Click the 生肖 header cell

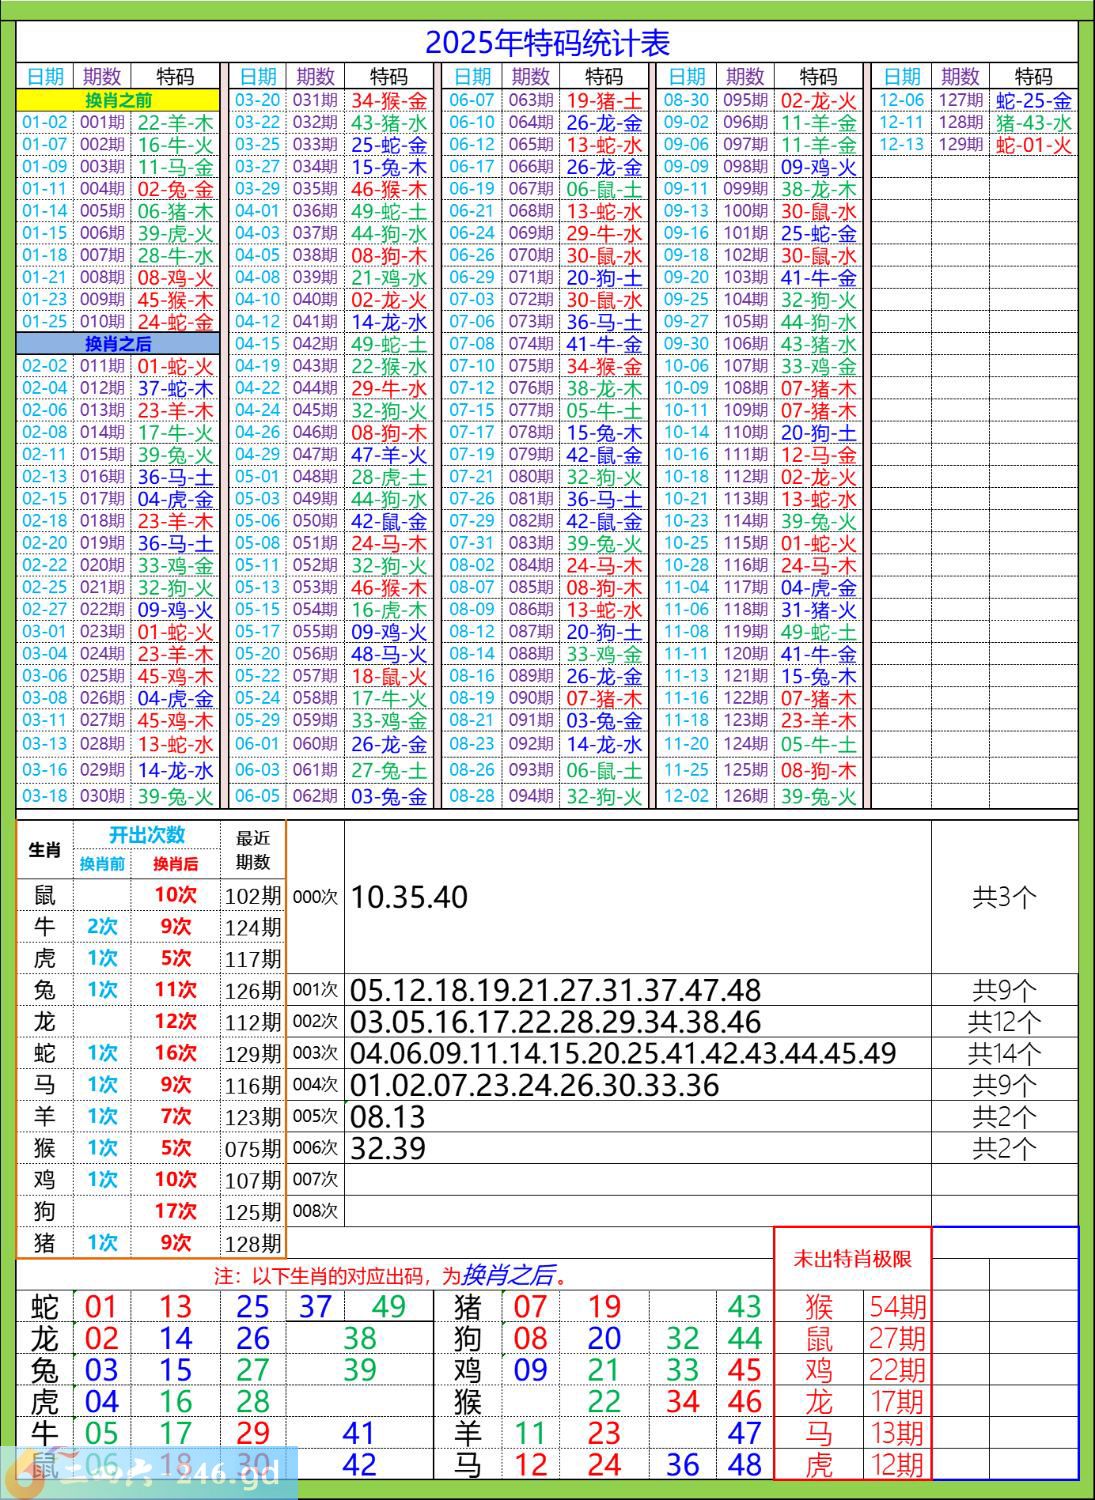click(45, 850)
